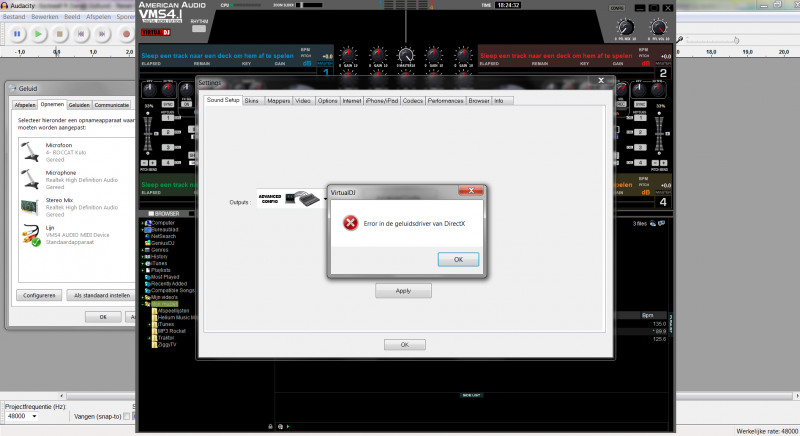Switch to Afspelen tab in Geluid dialog
The height and width of the screenshot is (436, 800).
(x=25, y=105)
